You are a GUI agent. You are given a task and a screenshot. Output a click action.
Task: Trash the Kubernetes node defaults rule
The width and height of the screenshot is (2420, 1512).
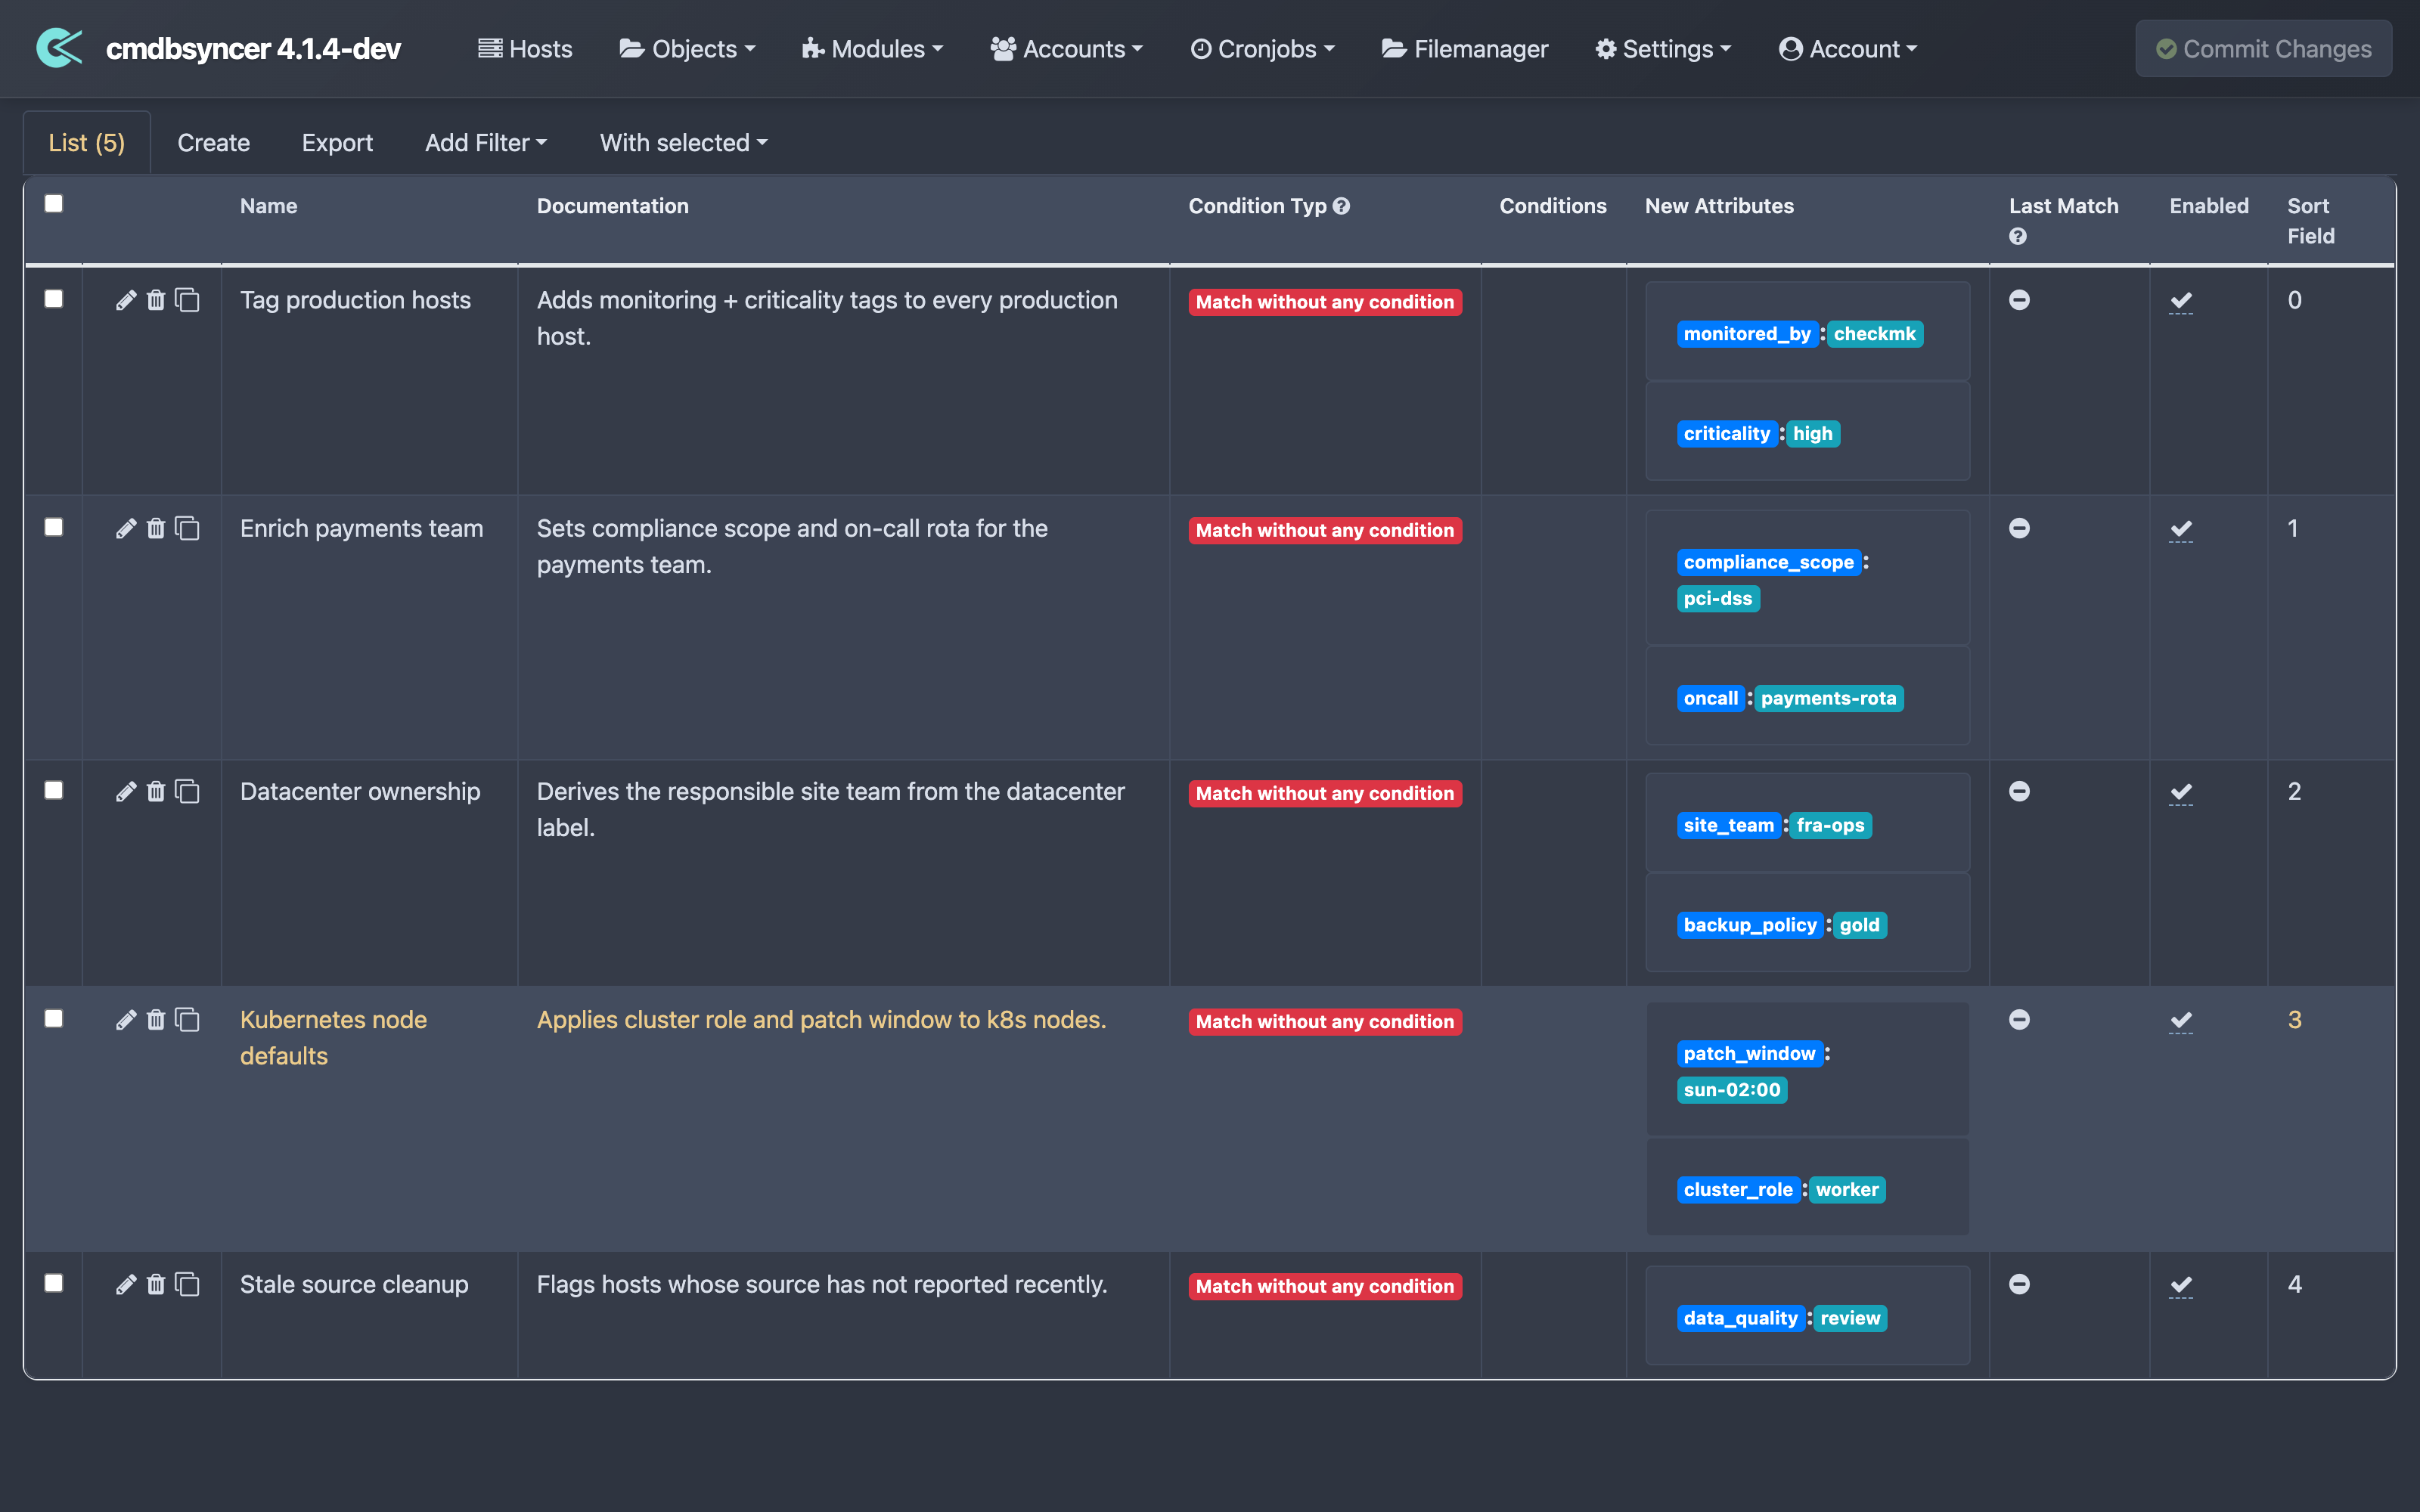156,1019
